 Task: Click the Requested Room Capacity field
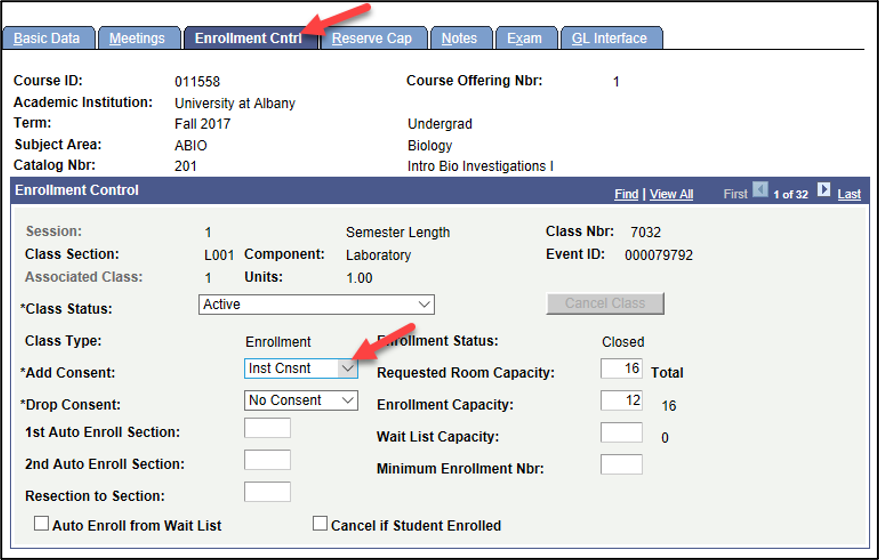(x=621, y=369)
